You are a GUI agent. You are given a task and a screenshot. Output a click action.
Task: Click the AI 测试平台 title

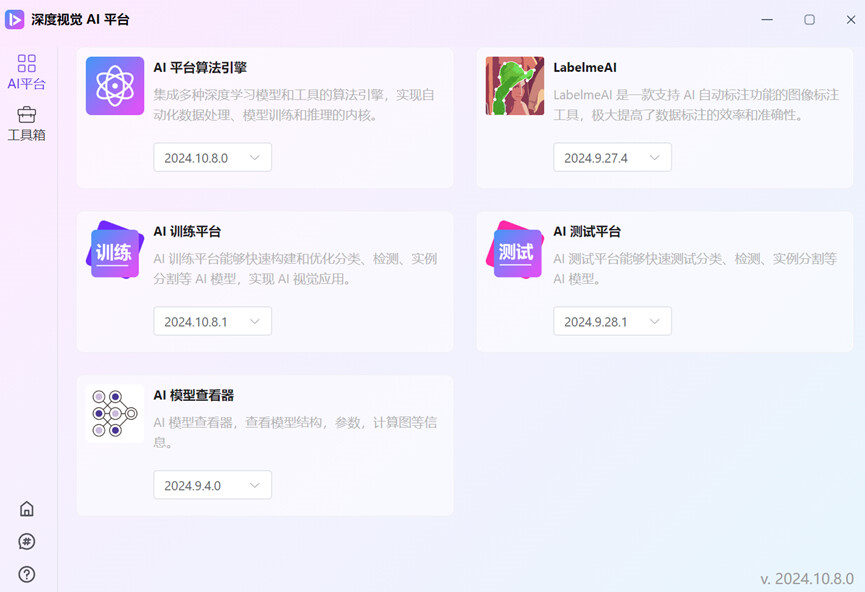coord(587,231)
